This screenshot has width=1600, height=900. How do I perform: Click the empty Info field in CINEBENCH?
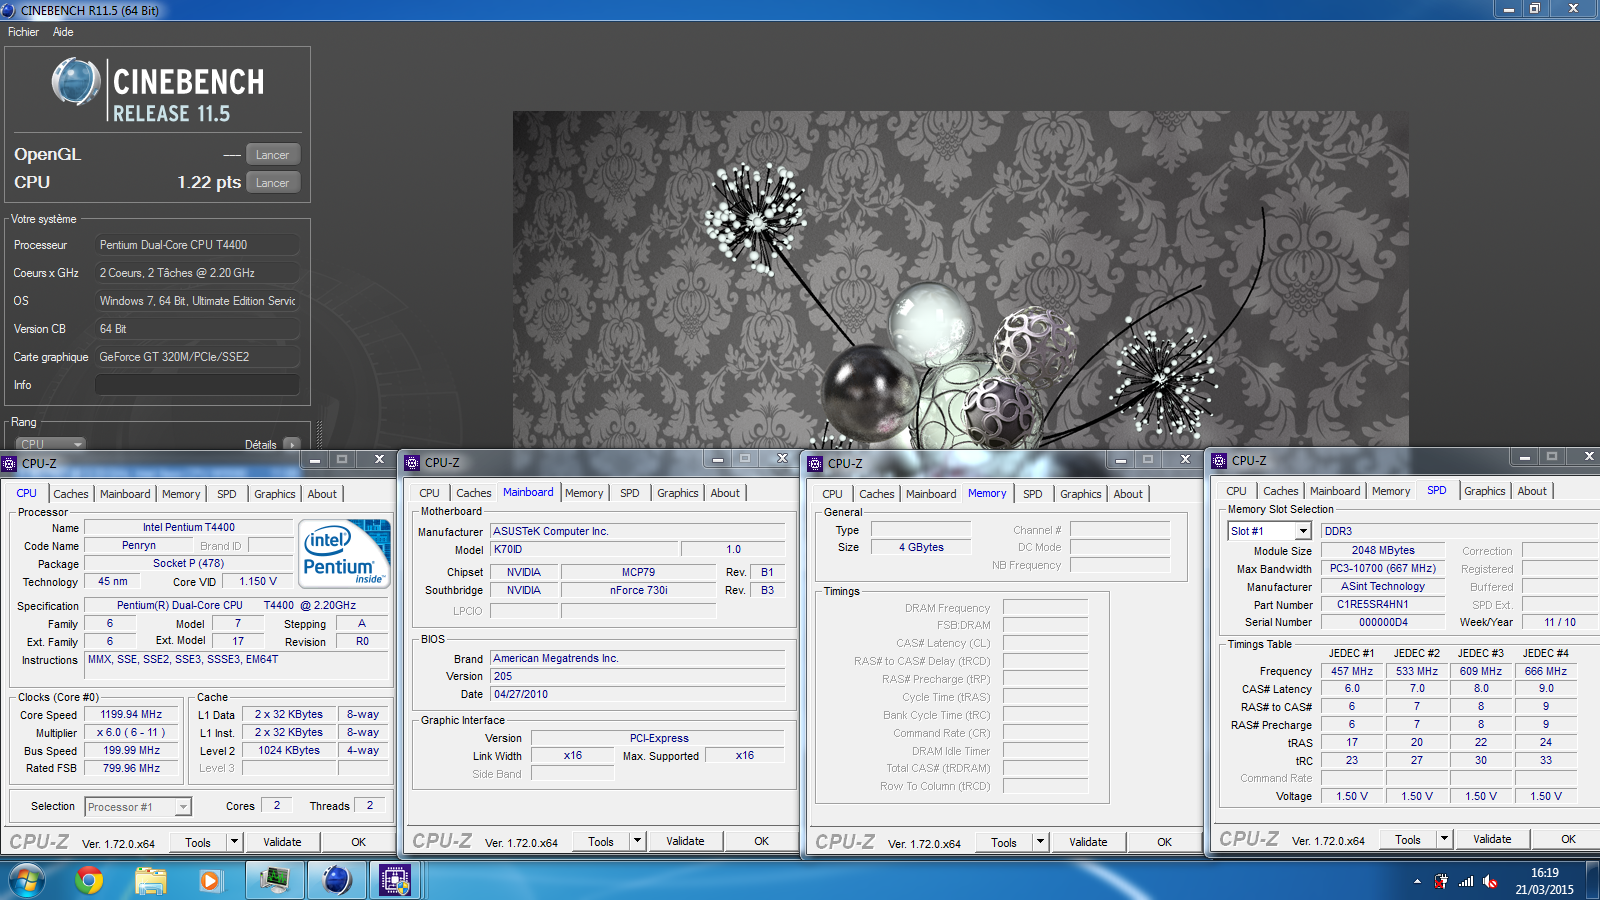197,385
